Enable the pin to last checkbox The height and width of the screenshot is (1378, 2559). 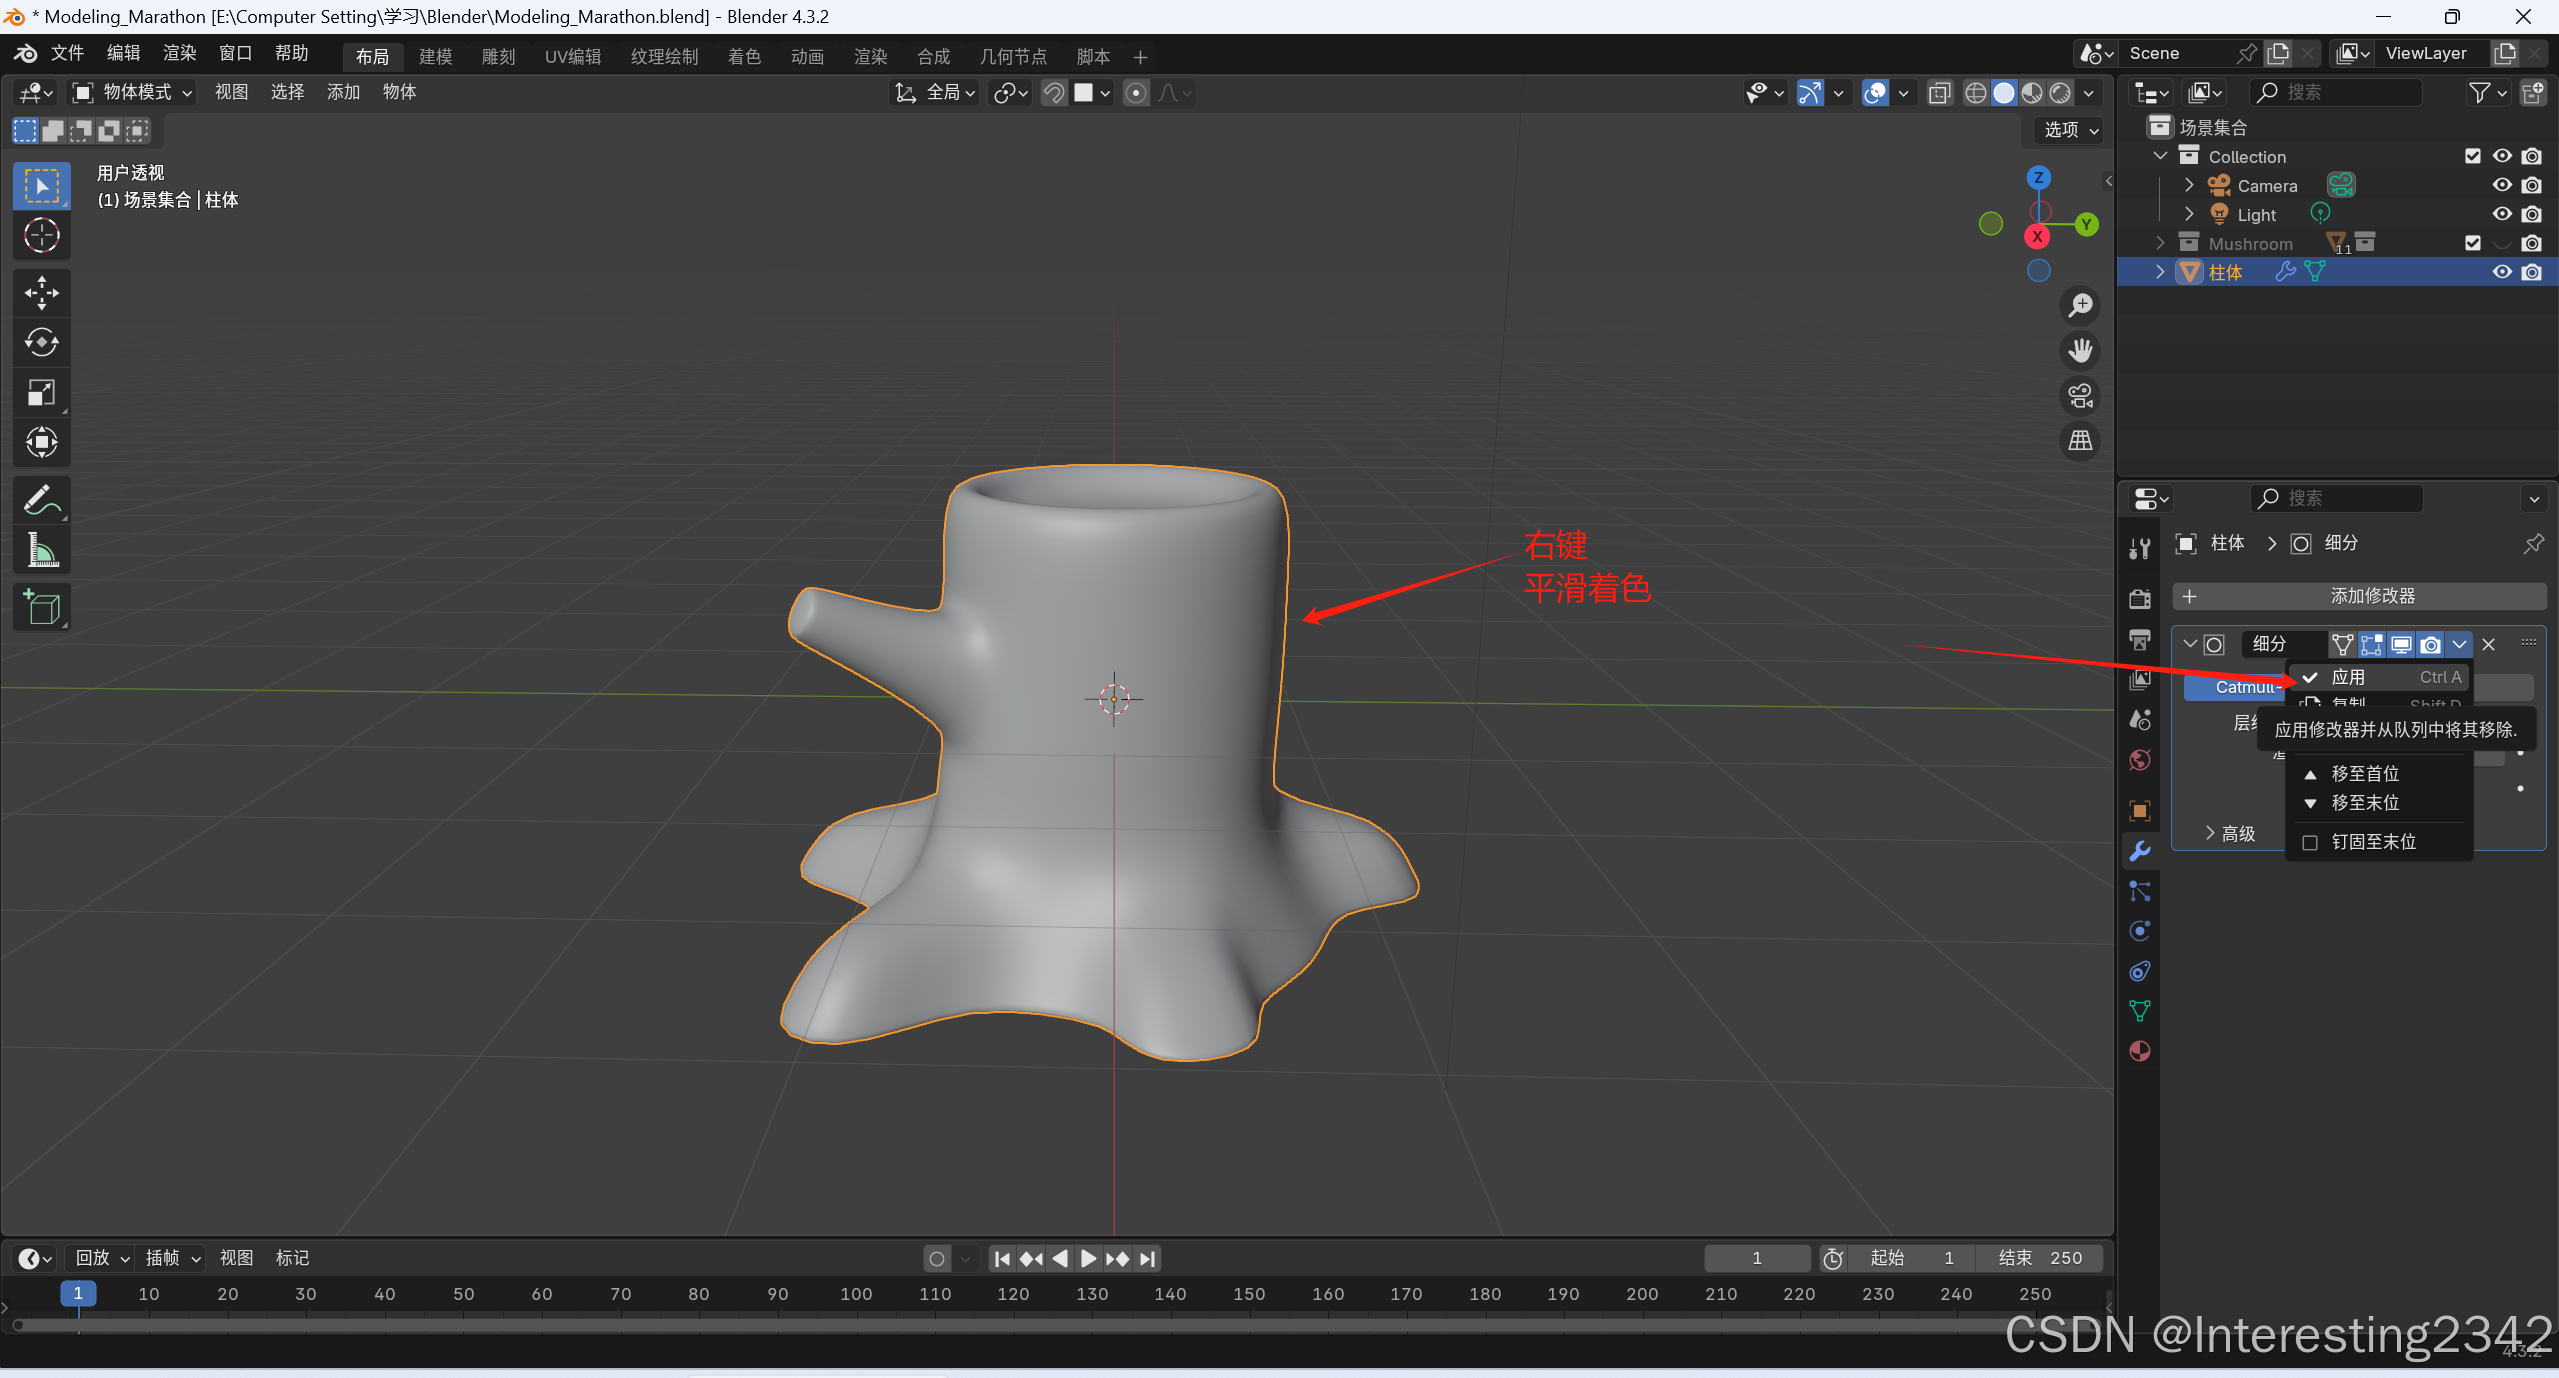(x=2310, y=842)
